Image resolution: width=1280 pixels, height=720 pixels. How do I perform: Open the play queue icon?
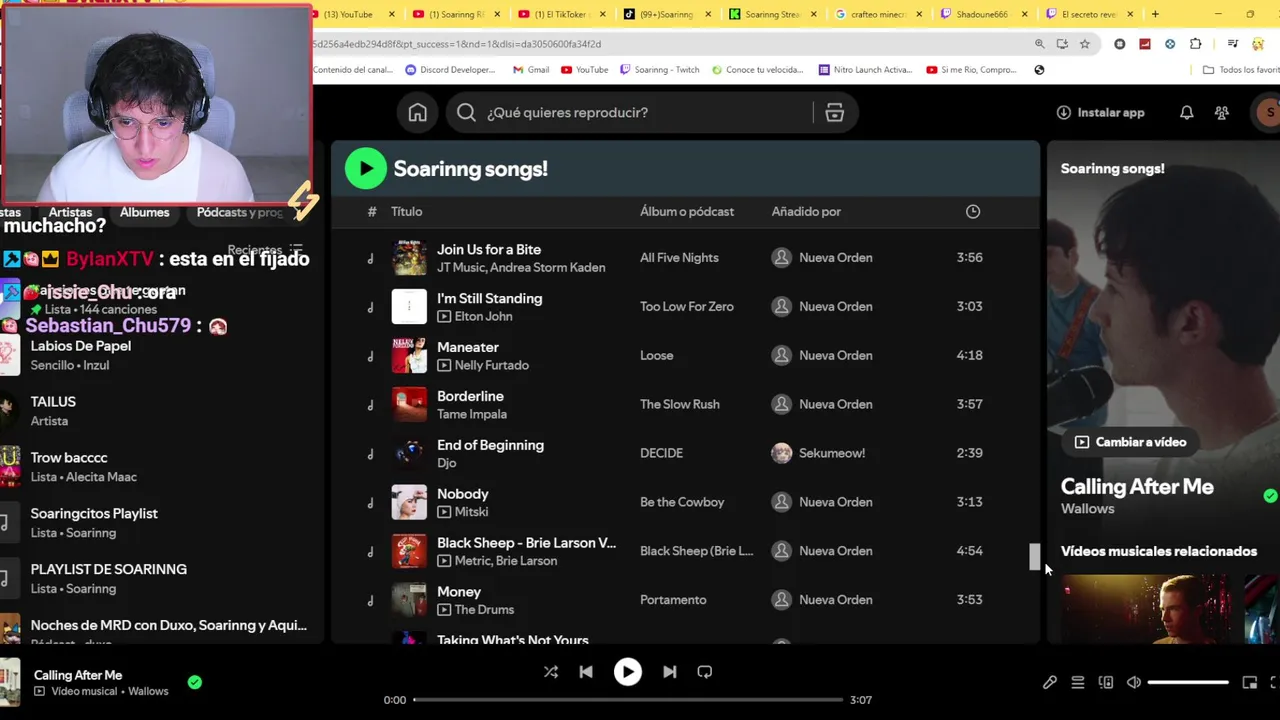(x=1078, y=682)
